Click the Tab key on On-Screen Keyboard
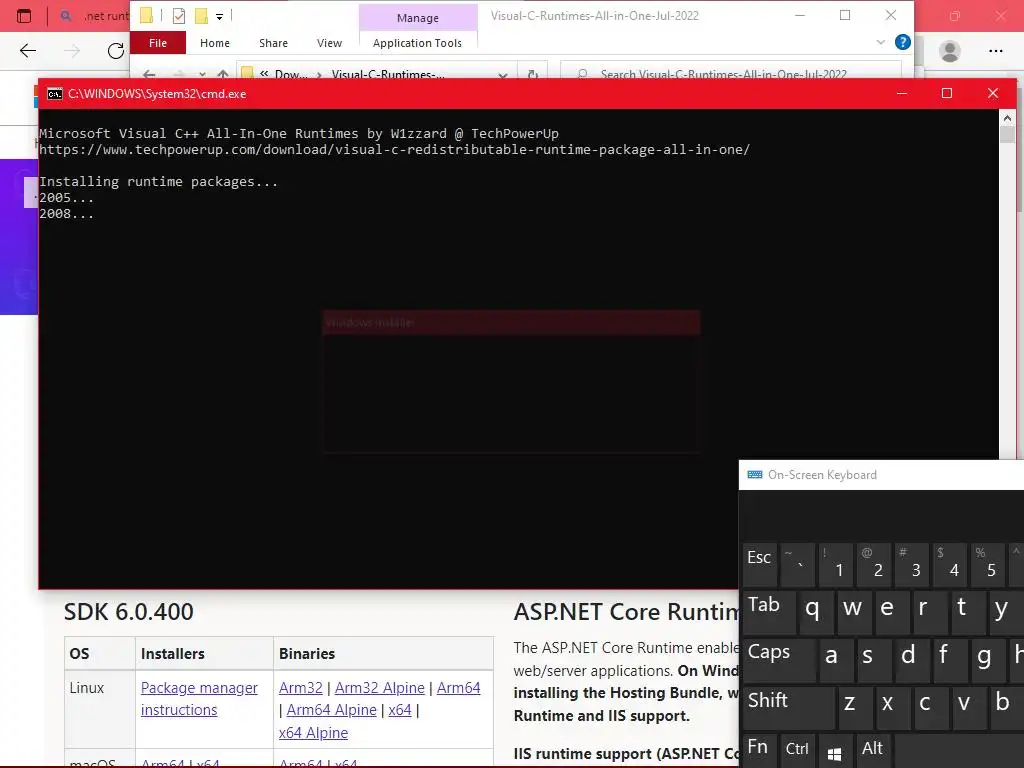 (769, 612)
